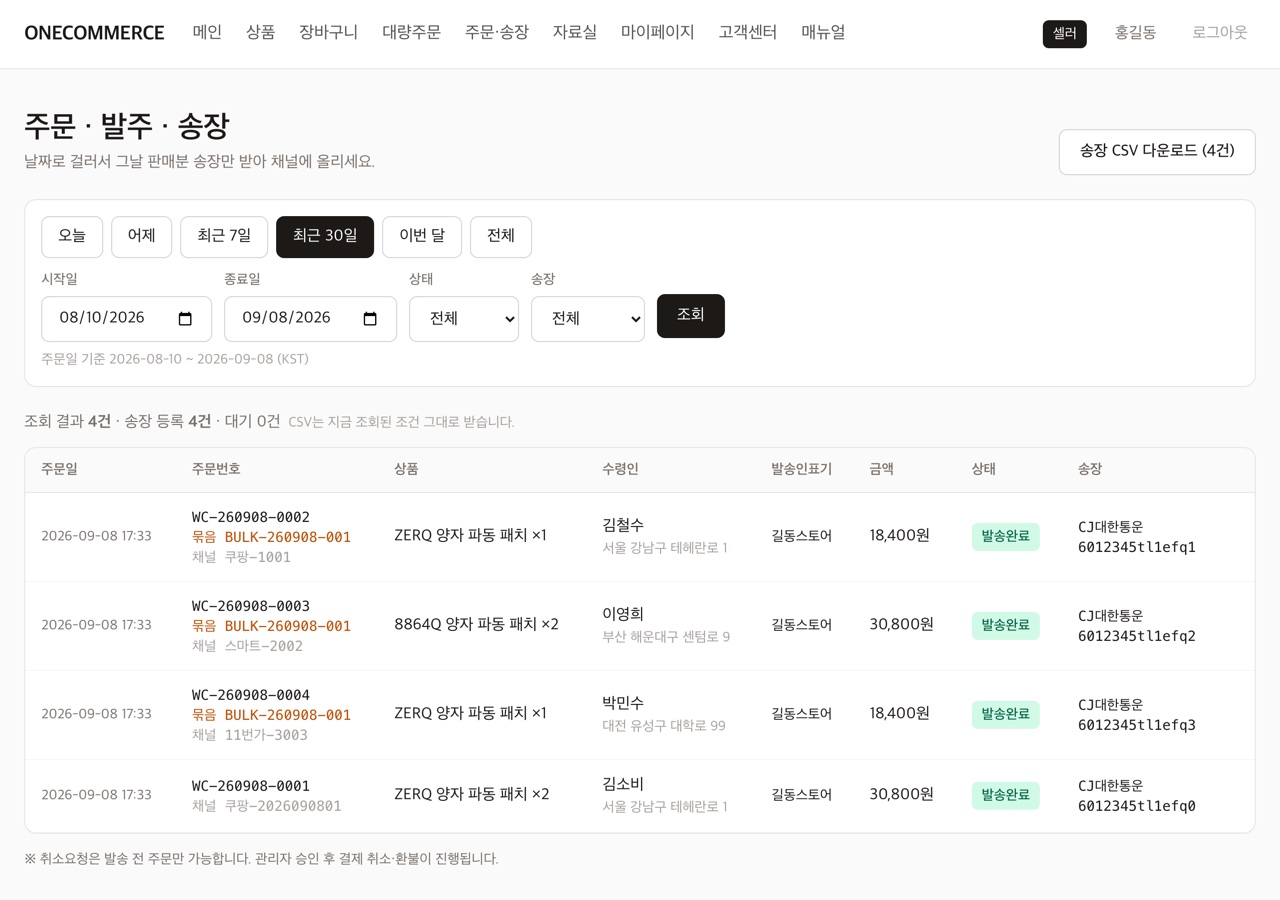Select the 최근 30일 date range
The image size is (1280, 900).
(325, 237)
